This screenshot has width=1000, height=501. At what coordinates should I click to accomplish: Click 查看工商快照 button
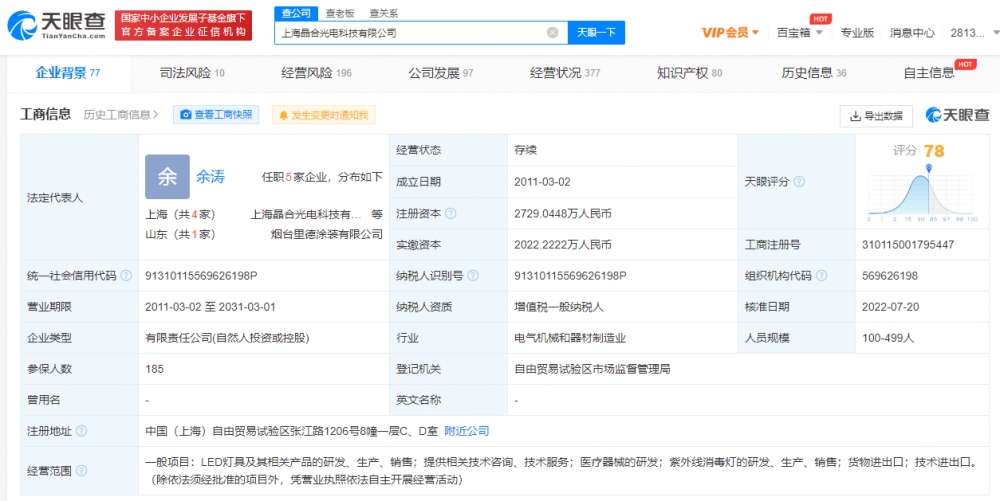pos(216,115)
